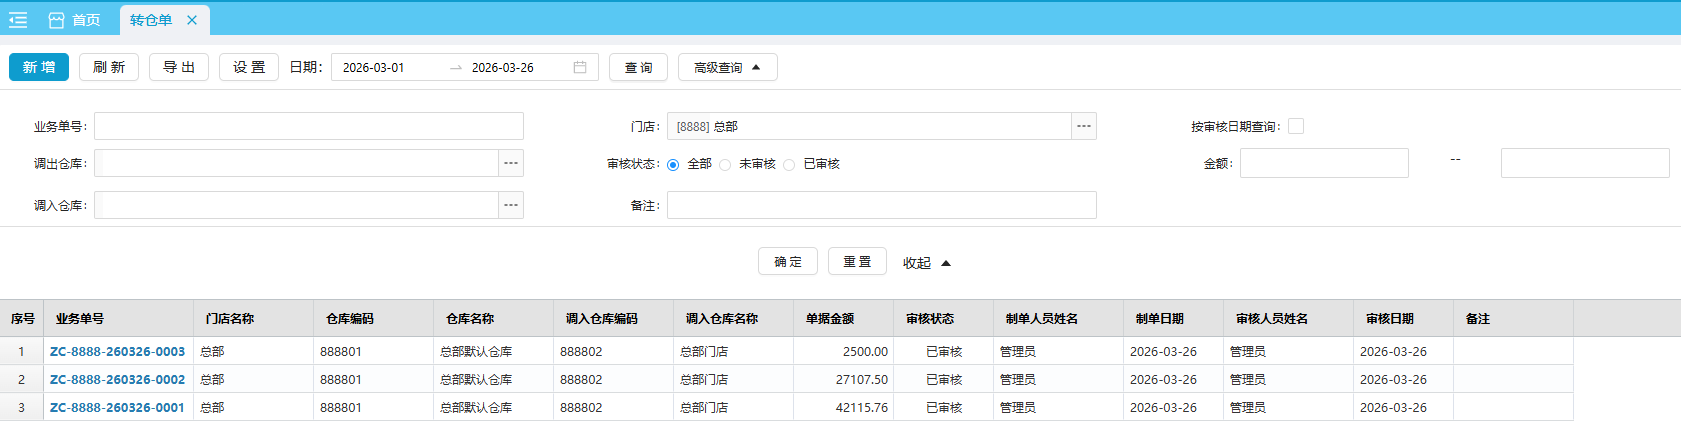Click the 新增 button
Screen dimensions: 1681x429
39,67
